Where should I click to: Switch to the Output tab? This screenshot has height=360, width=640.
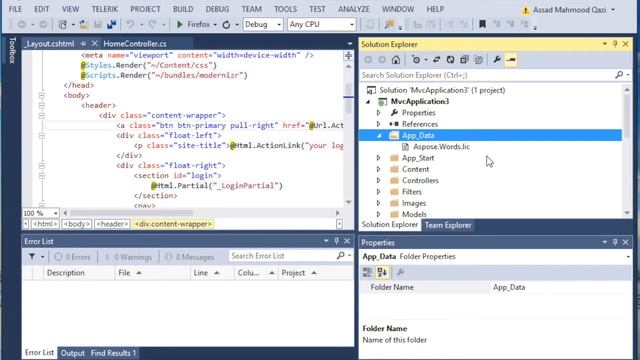coord(72,353)
